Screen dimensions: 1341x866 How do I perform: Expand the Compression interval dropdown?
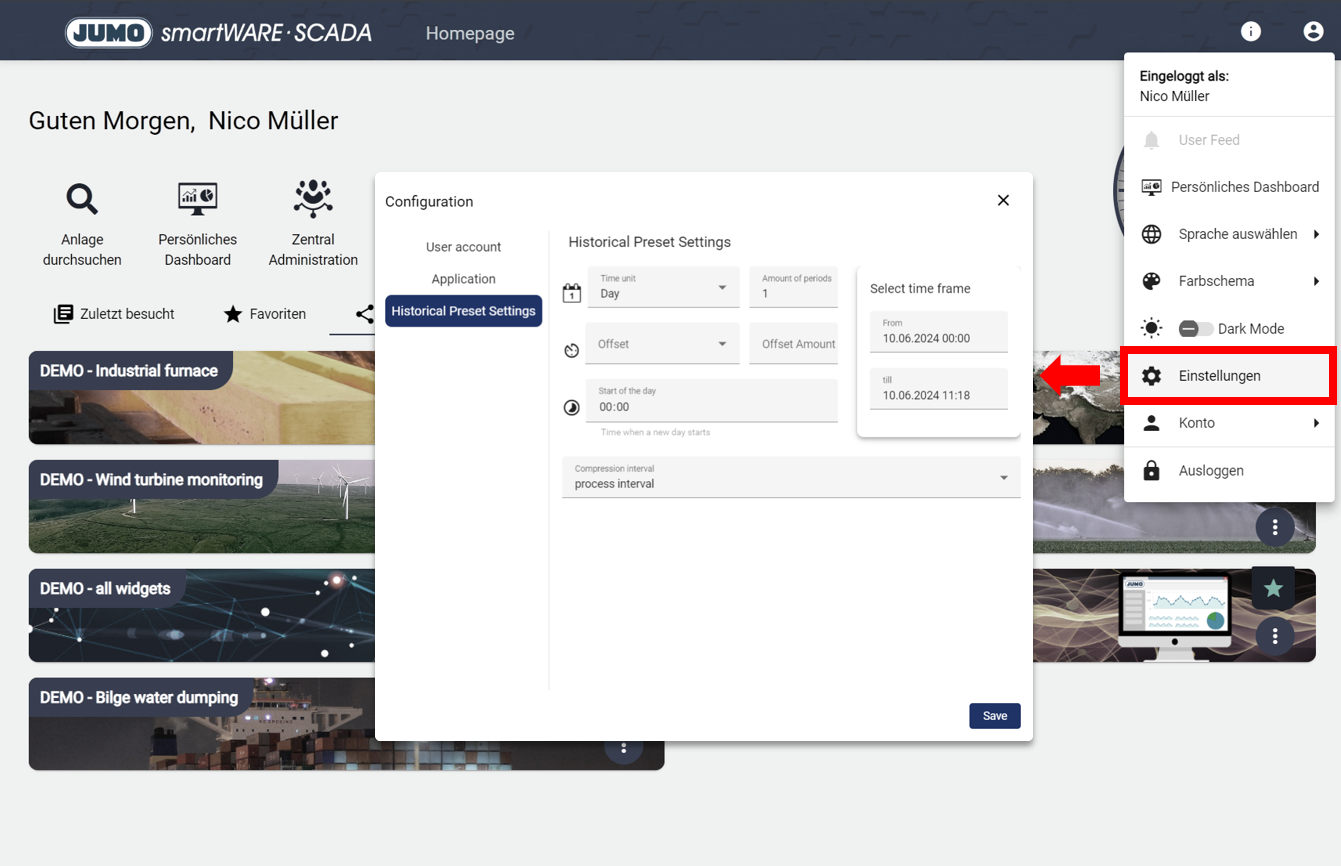point(790,478)
